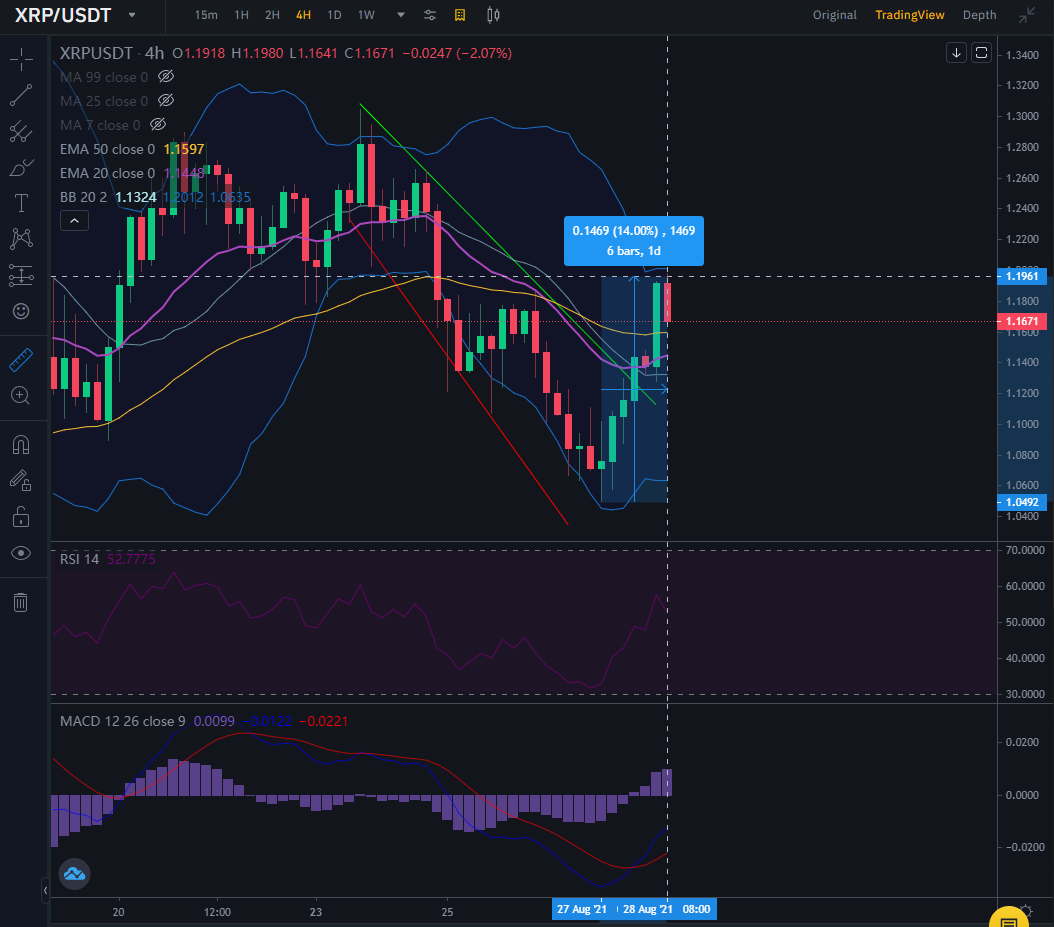Switch to the 2H timeframe

pyautogui.click(x=272, y=15)
